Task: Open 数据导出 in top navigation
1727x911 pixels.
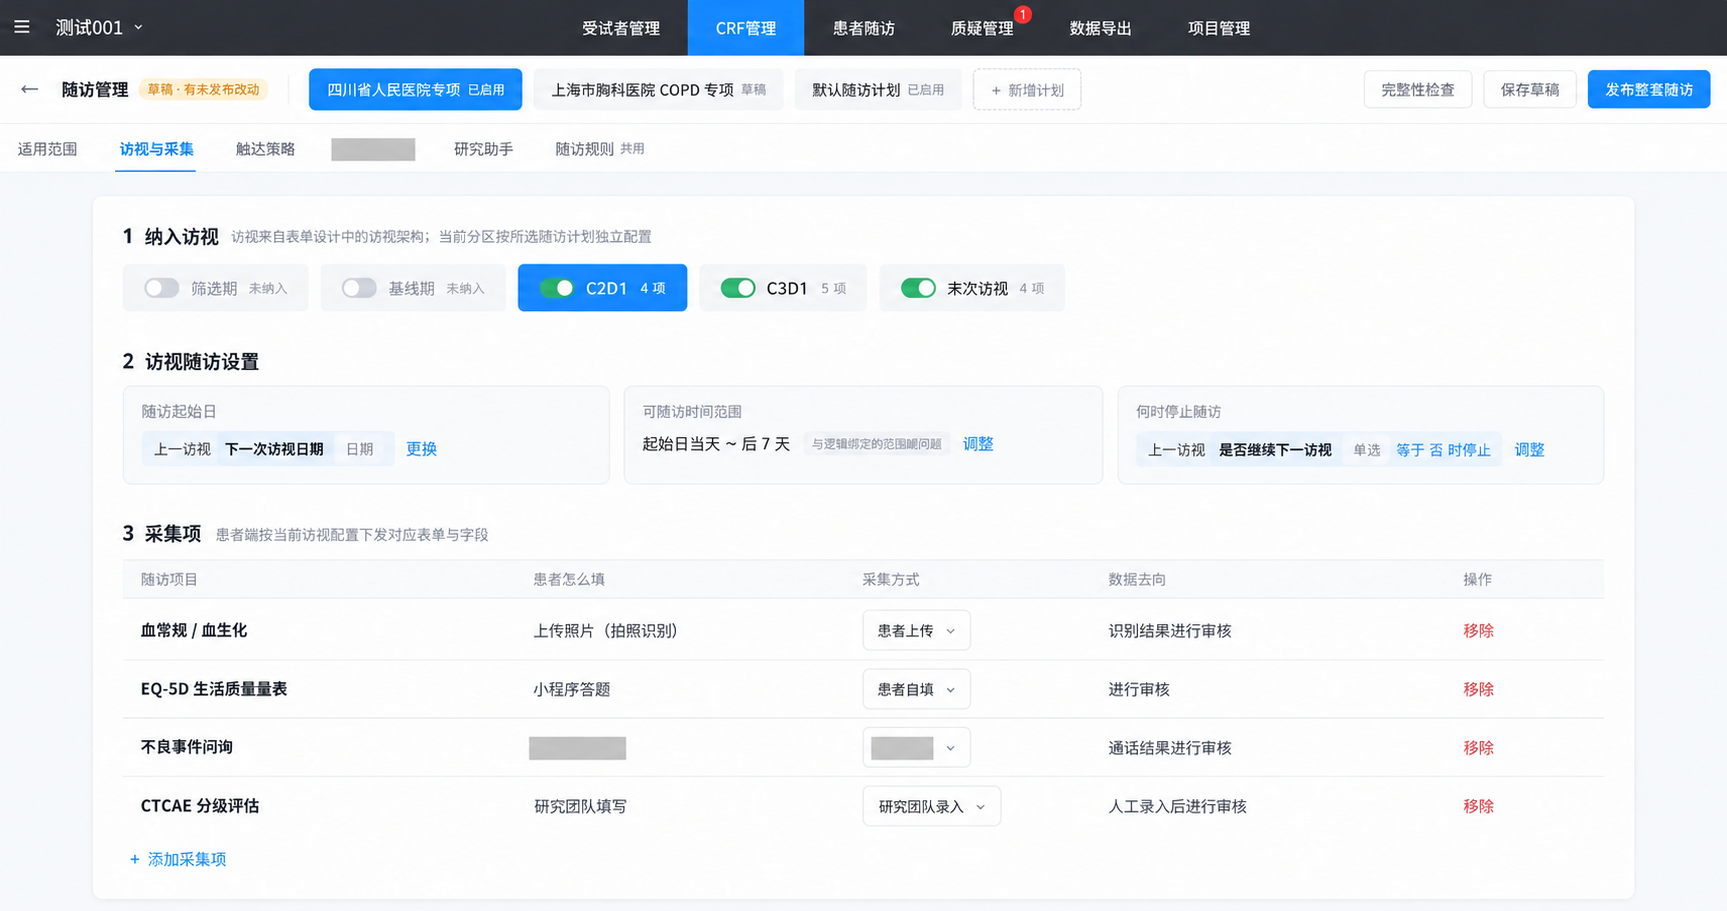Action: 1100,28
